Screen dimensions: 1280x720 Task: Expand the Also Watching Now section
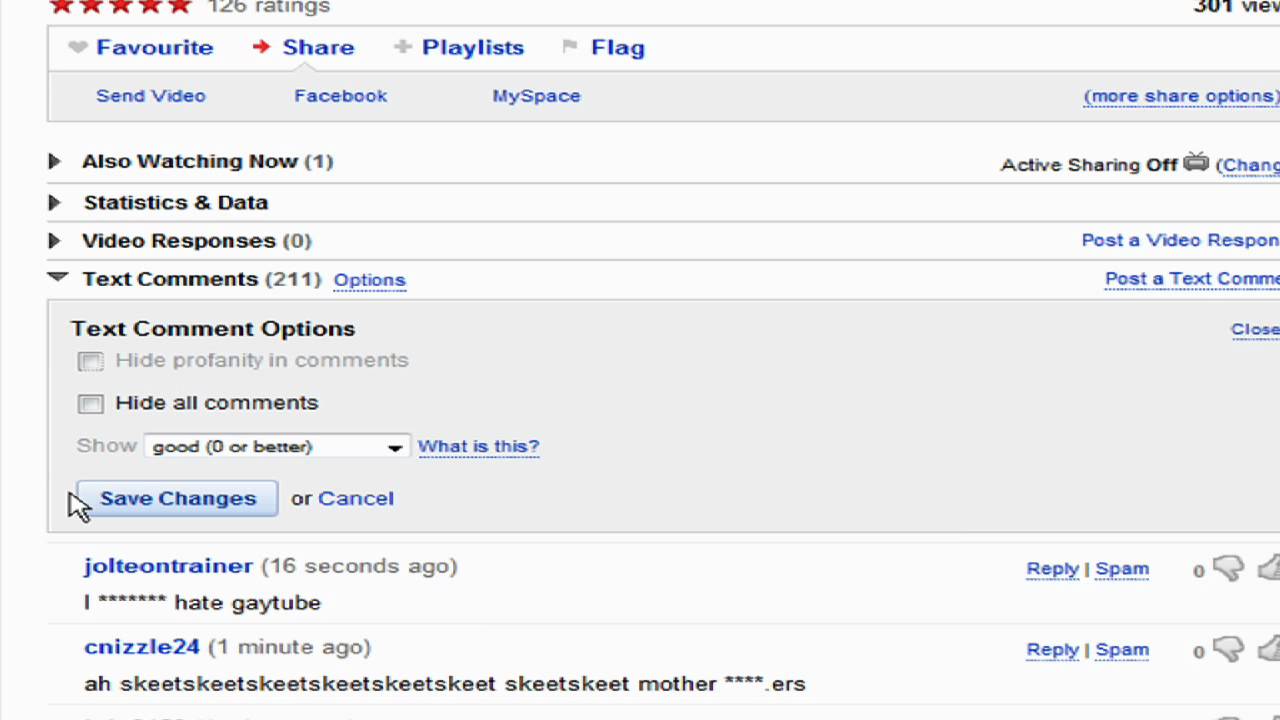(55, 161)
